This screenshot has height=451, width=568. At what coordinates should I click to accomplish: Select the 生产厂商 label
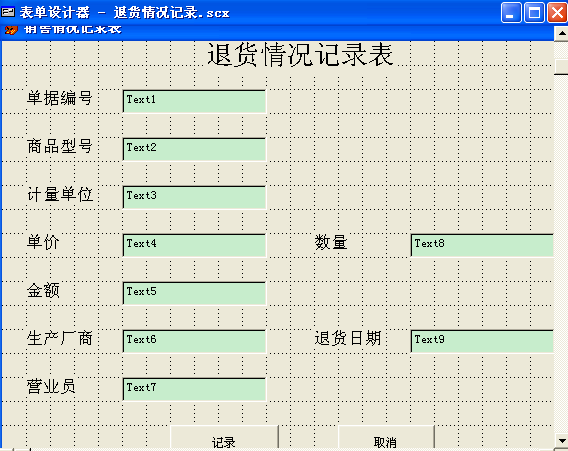pos(60,338)
